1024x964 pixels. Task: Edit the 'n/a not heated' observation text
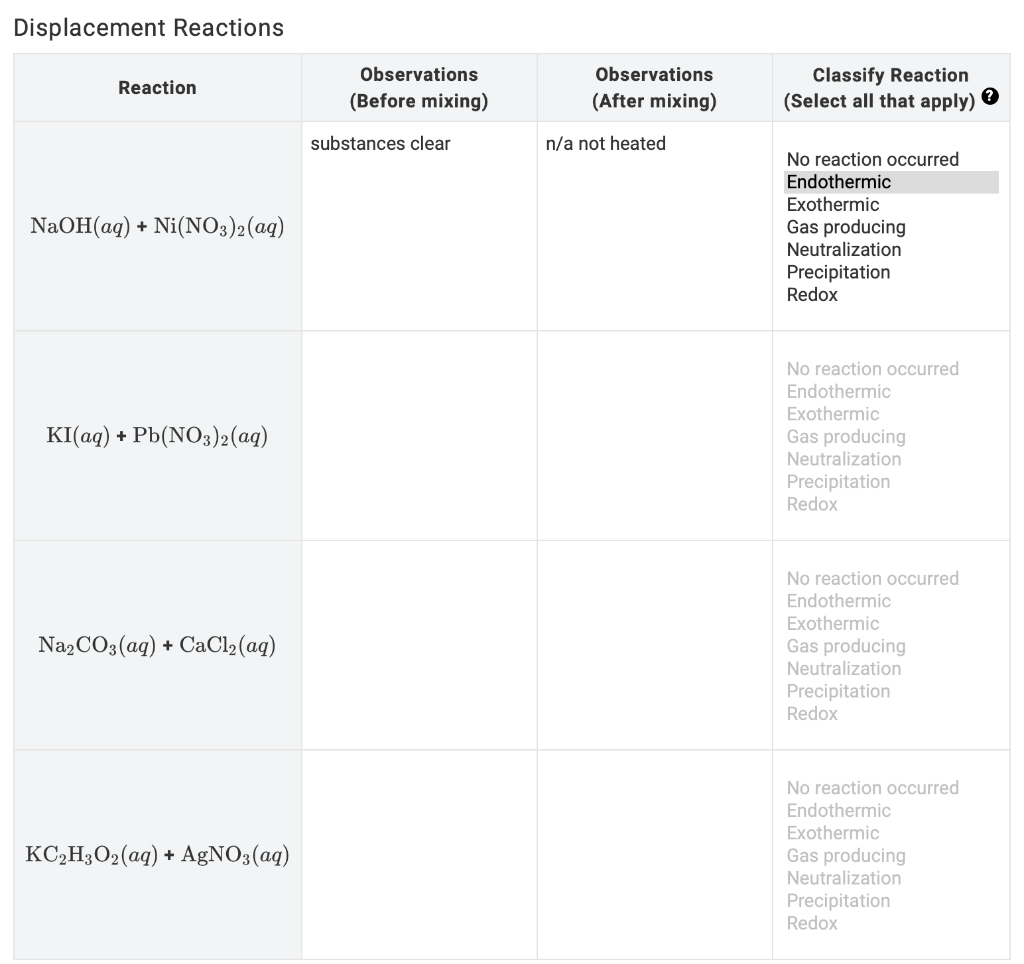(x=605, y=144)
